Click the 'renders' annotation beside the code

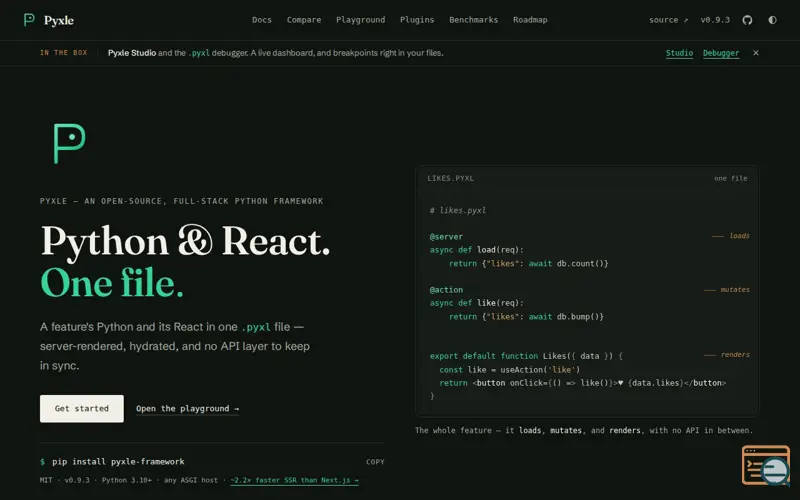click(735, 355)
